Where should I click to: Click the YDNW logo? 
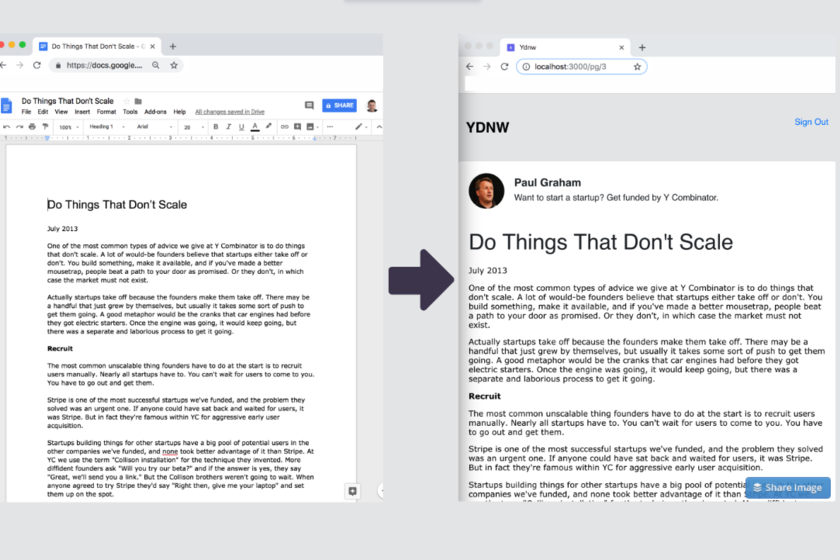pyautogui.click(x=488, y=128)
